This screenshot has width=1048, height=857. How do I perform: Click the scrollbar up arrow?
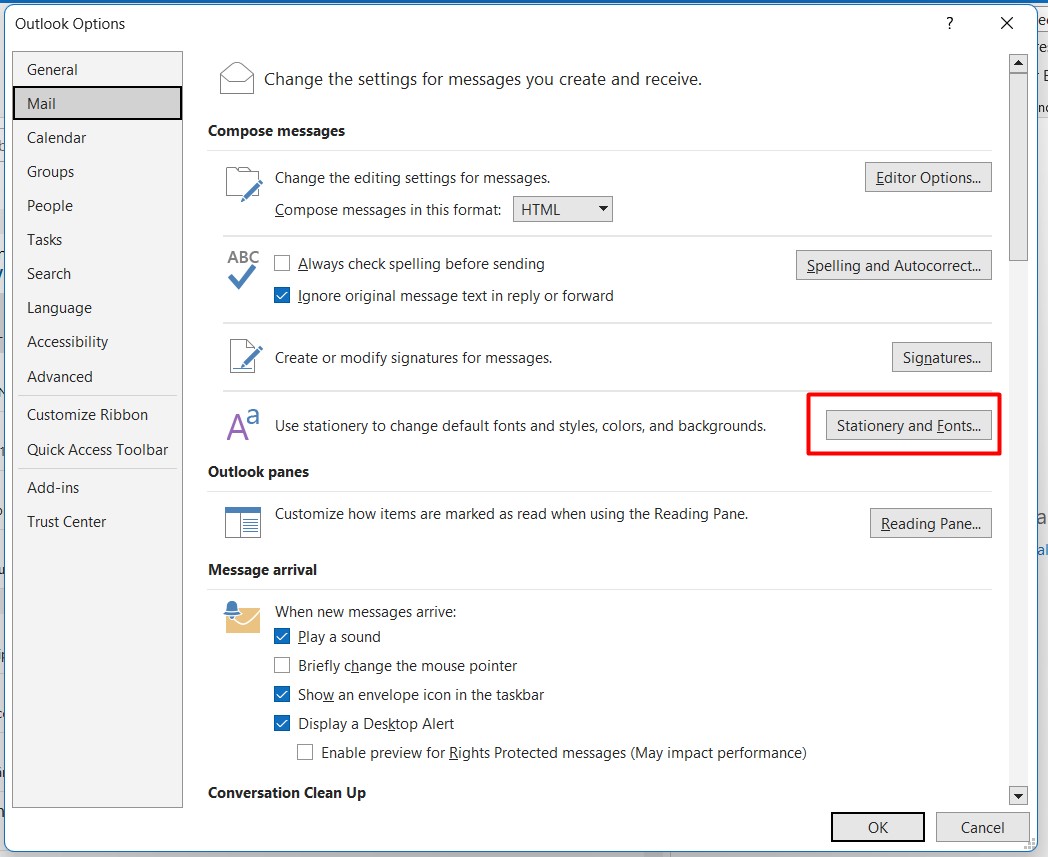coord(1019,64)
